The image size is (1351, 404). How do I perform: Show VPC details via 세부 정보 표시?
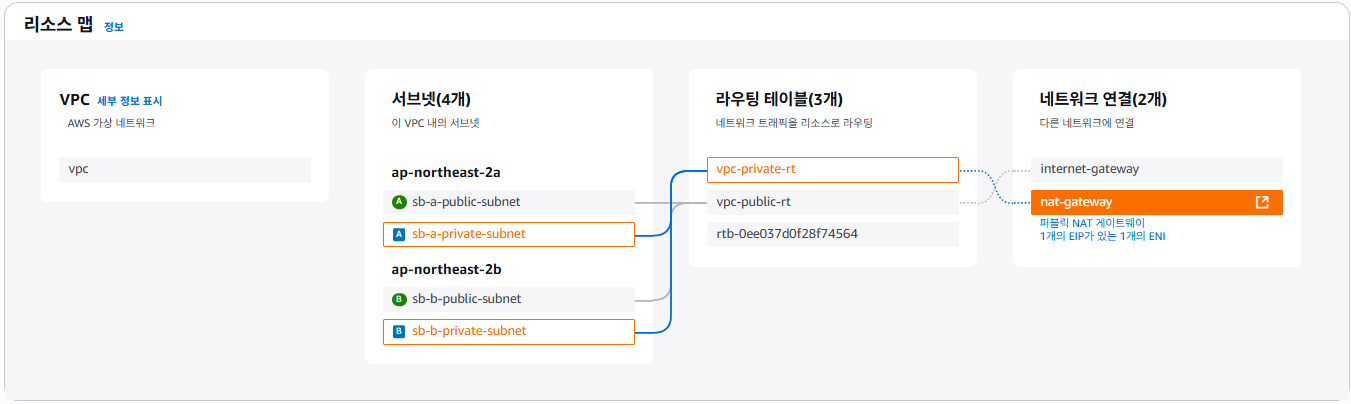129,101
